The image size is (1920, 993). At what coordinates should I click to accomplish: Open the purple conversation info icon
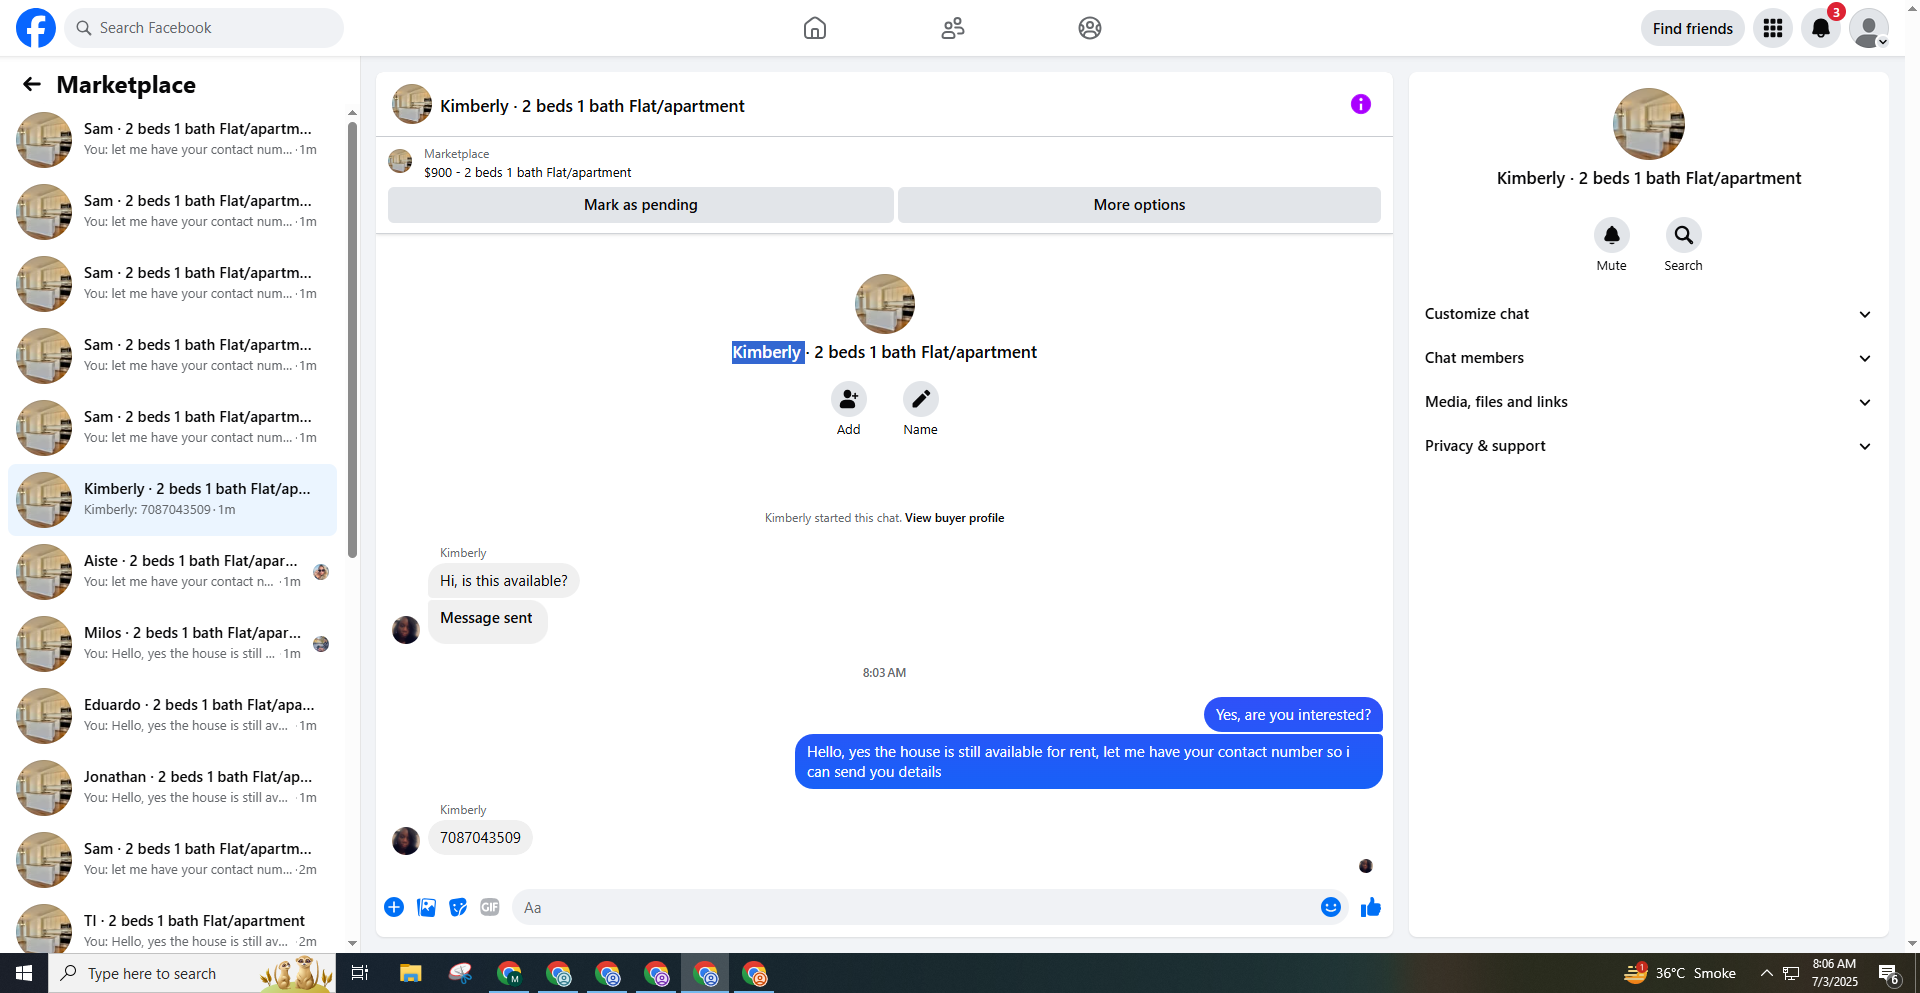pyautogui.click(x=1361, y=104)
